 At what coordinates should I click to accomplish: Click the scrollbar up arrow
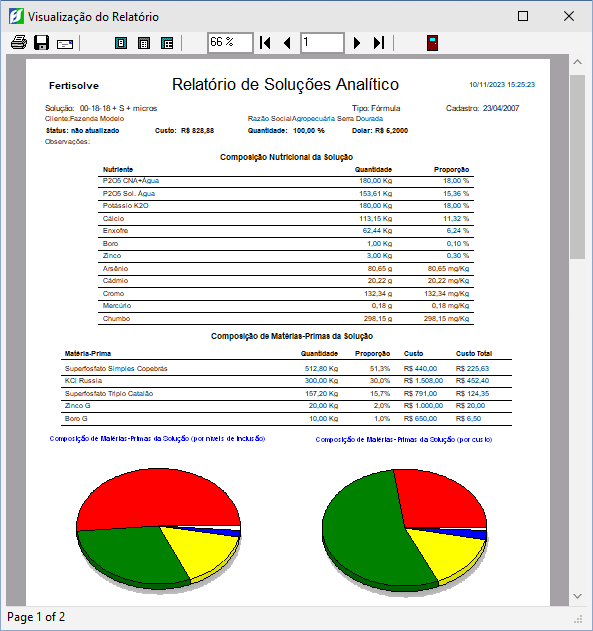coord(577,62)
